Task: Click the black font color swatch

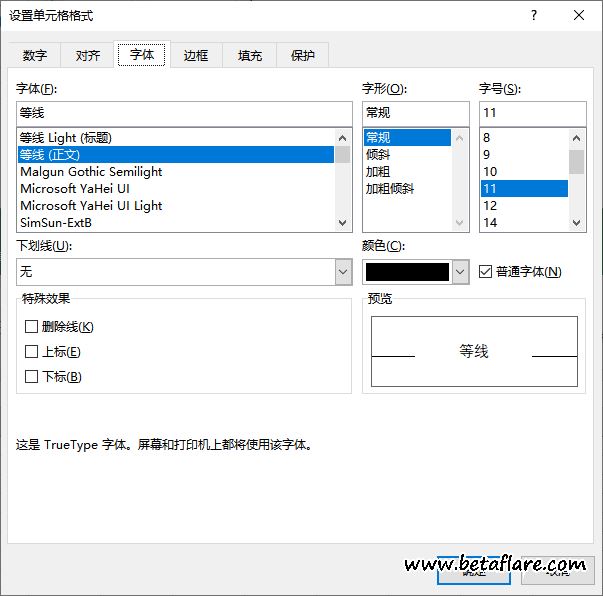Action: click(x=407, y=271)
